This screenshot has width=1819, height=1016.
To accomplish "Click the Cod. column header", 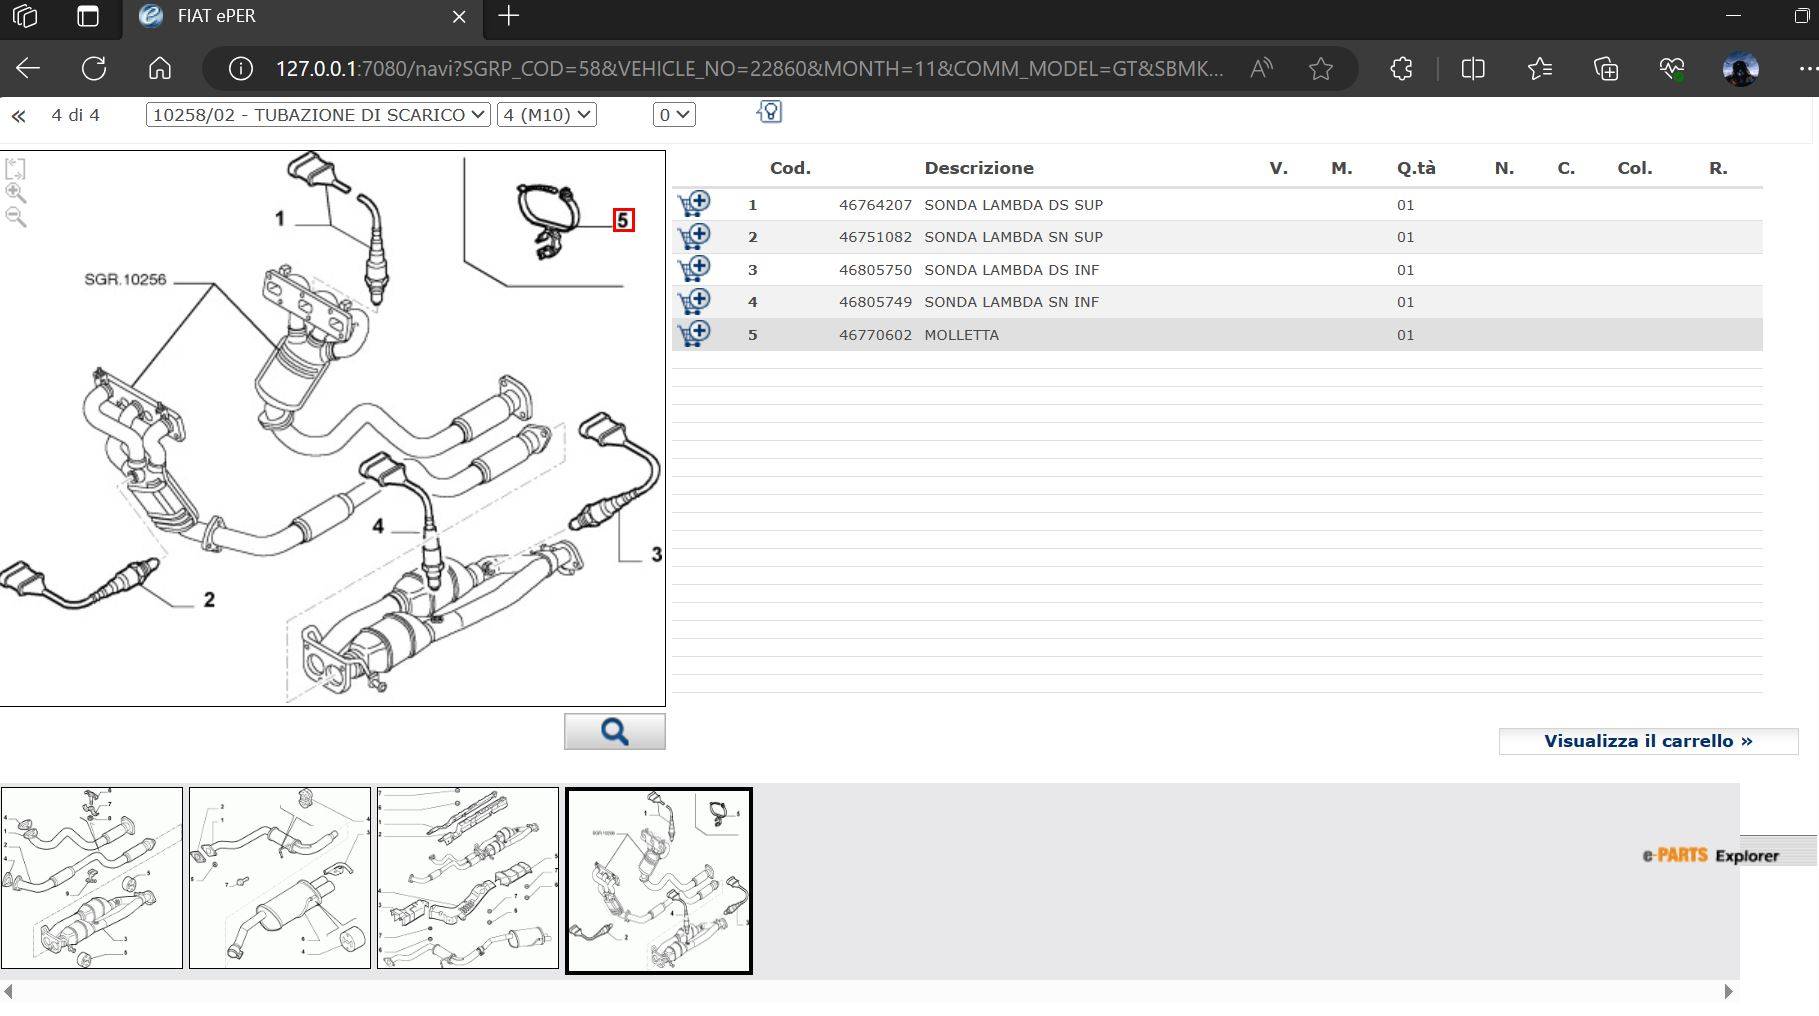I will tap(790, 168).
